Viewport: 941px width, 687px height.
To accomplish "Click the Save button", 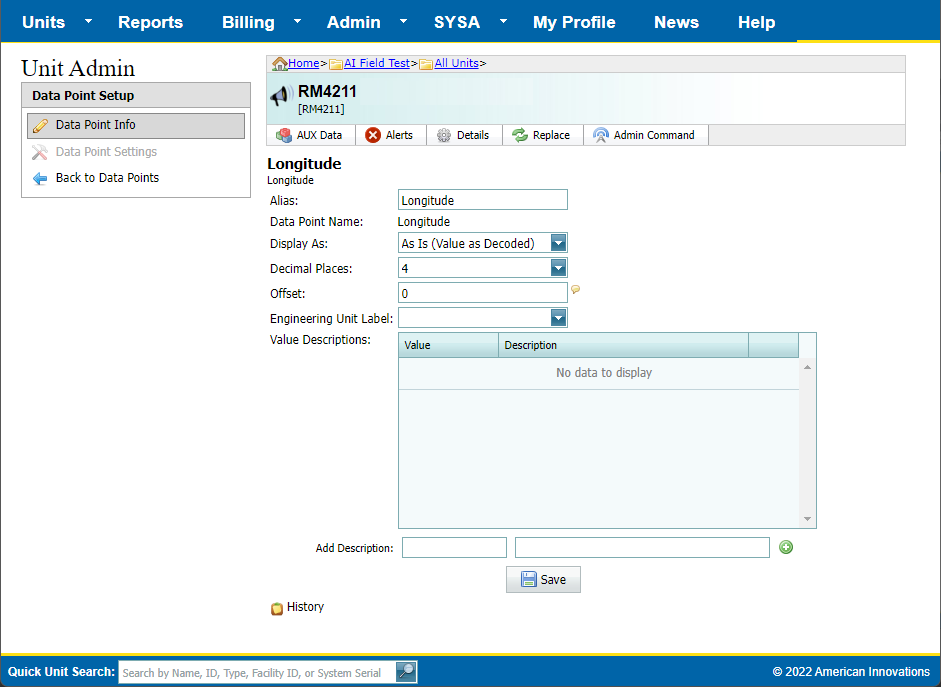I will click(x=543, y=580).
